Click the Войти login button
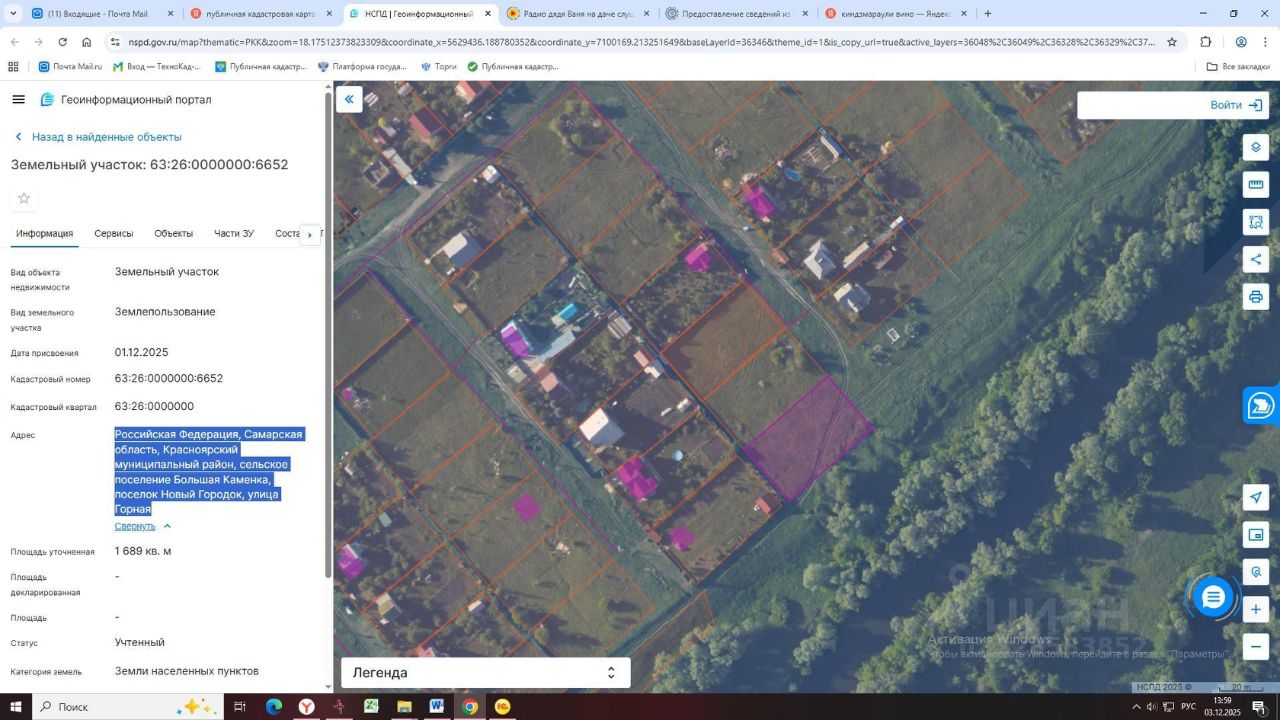 click(x=1239, y=105)
